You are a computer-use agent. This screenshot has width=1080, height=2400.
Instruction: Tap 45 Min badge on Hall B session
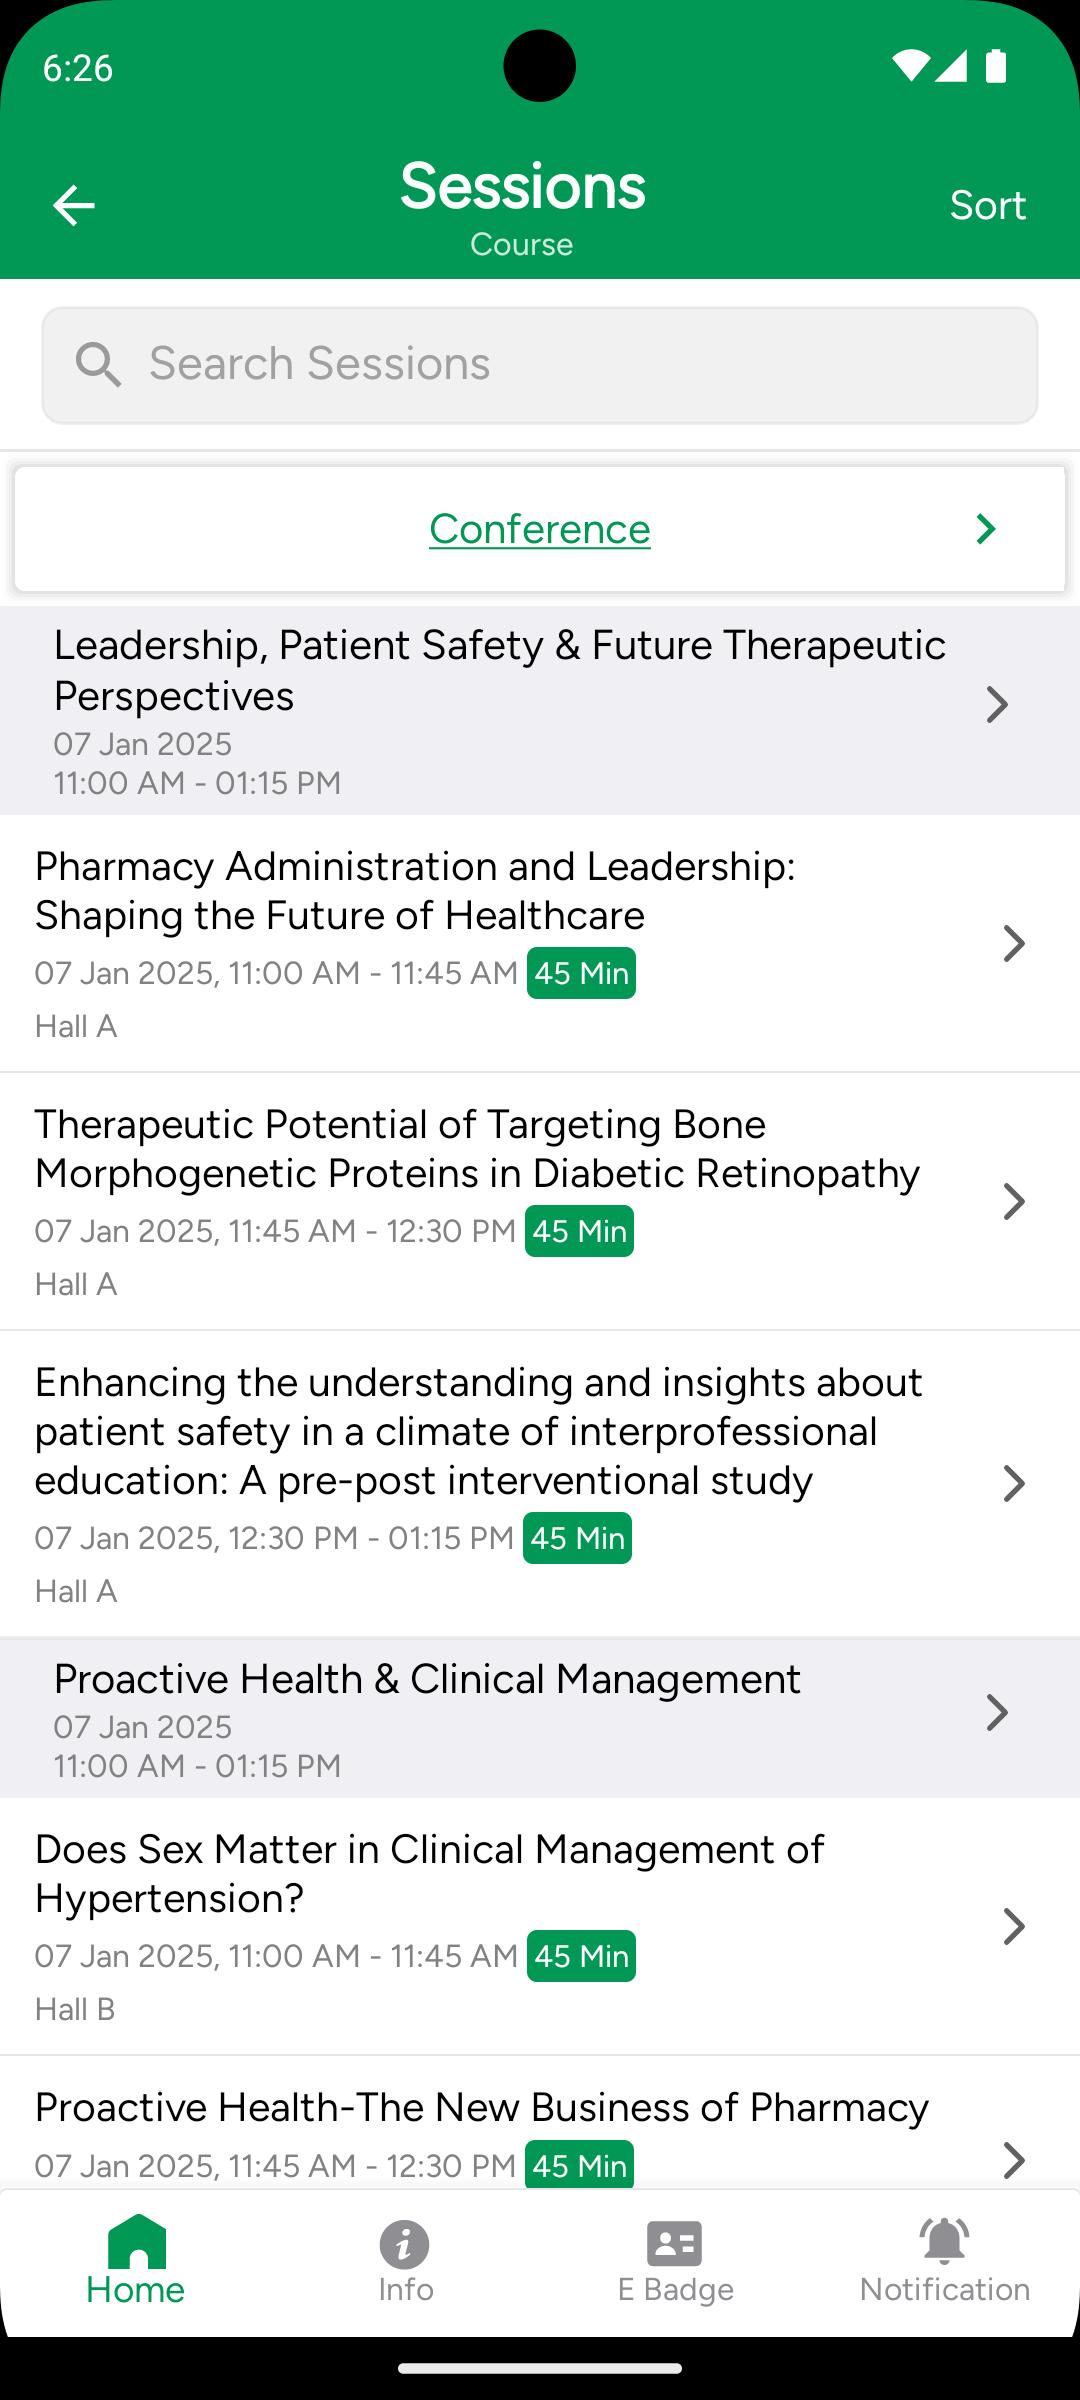click(x=581, y=1956)
